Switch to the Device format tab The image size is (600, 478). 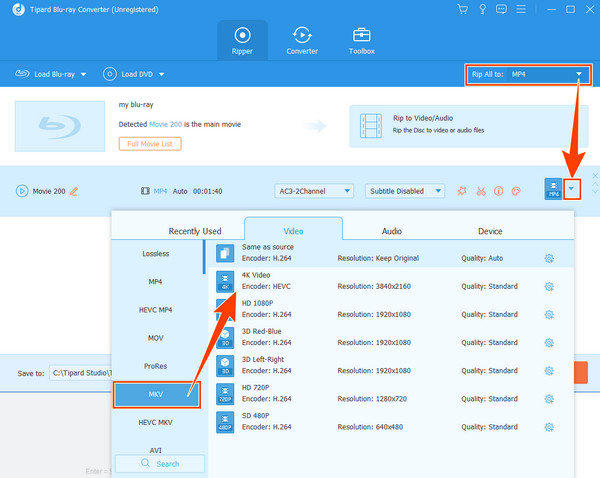pyautogui.click(x=490, y=231)
